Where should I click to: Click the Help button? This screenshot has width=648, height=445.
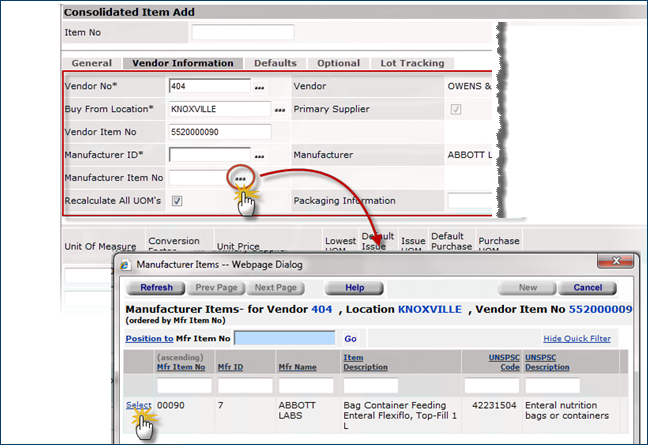click(354, 288)
